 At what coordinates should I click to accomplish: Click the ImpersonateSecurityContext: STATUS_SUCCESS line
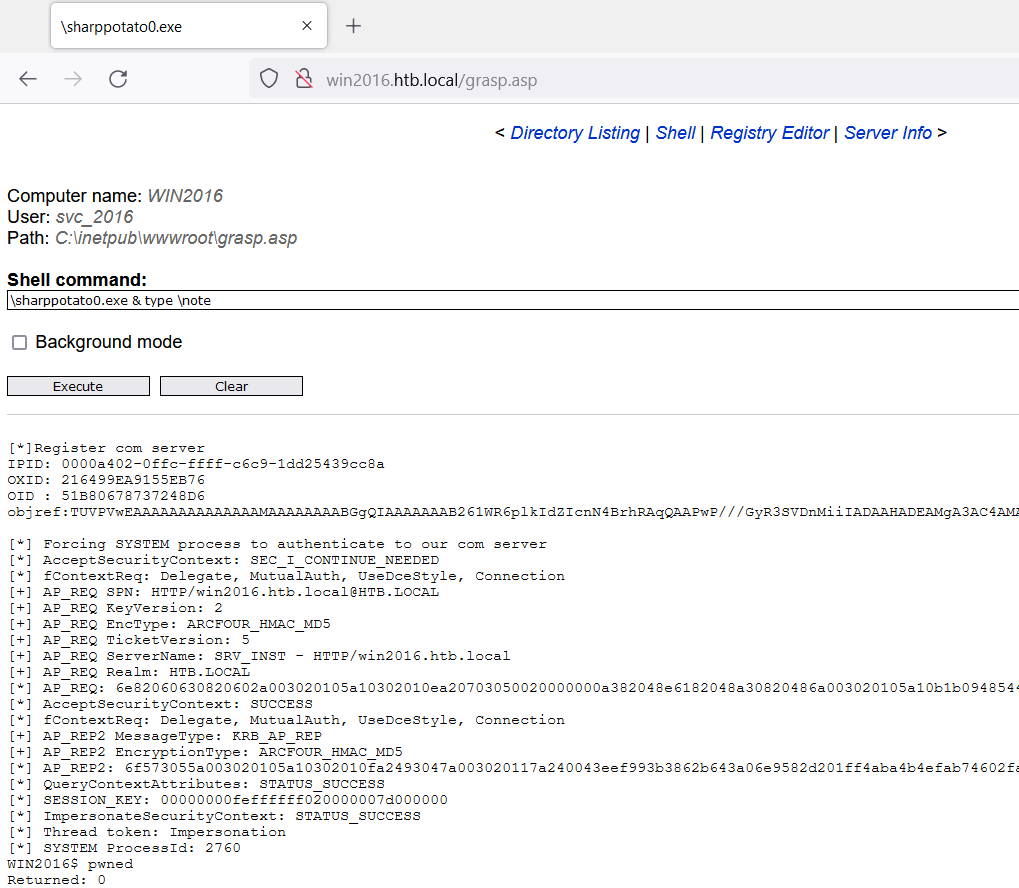click(x=214, y=816)
